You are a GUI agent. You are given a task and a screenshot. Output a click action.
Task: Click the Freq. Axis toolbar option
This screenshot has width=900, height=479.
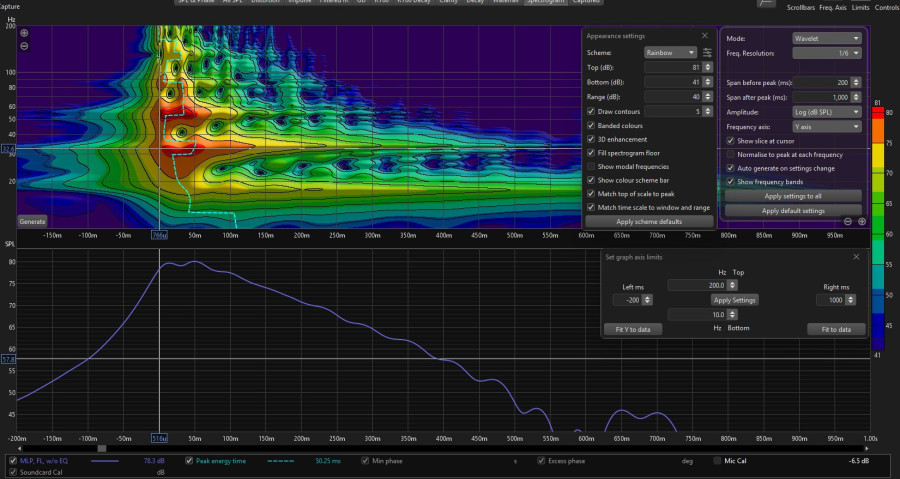(833, 7)
